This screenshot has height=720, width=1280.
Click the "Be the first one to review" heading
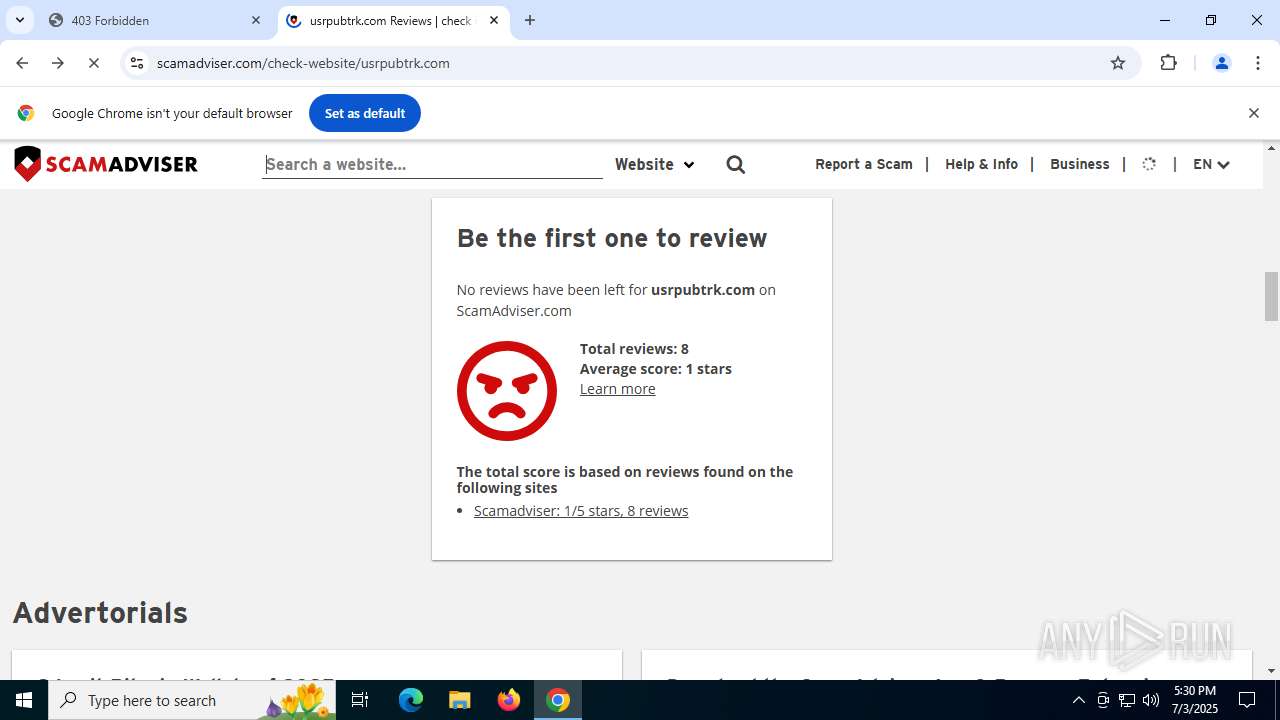tap(612, 238)
